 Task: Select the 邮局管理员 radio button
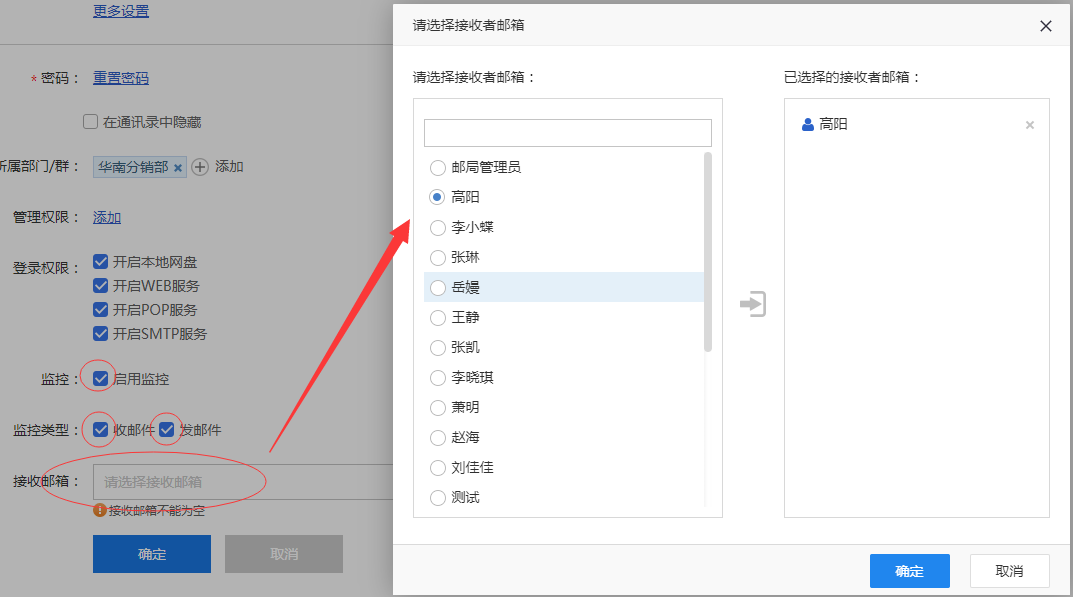point(437,168)
